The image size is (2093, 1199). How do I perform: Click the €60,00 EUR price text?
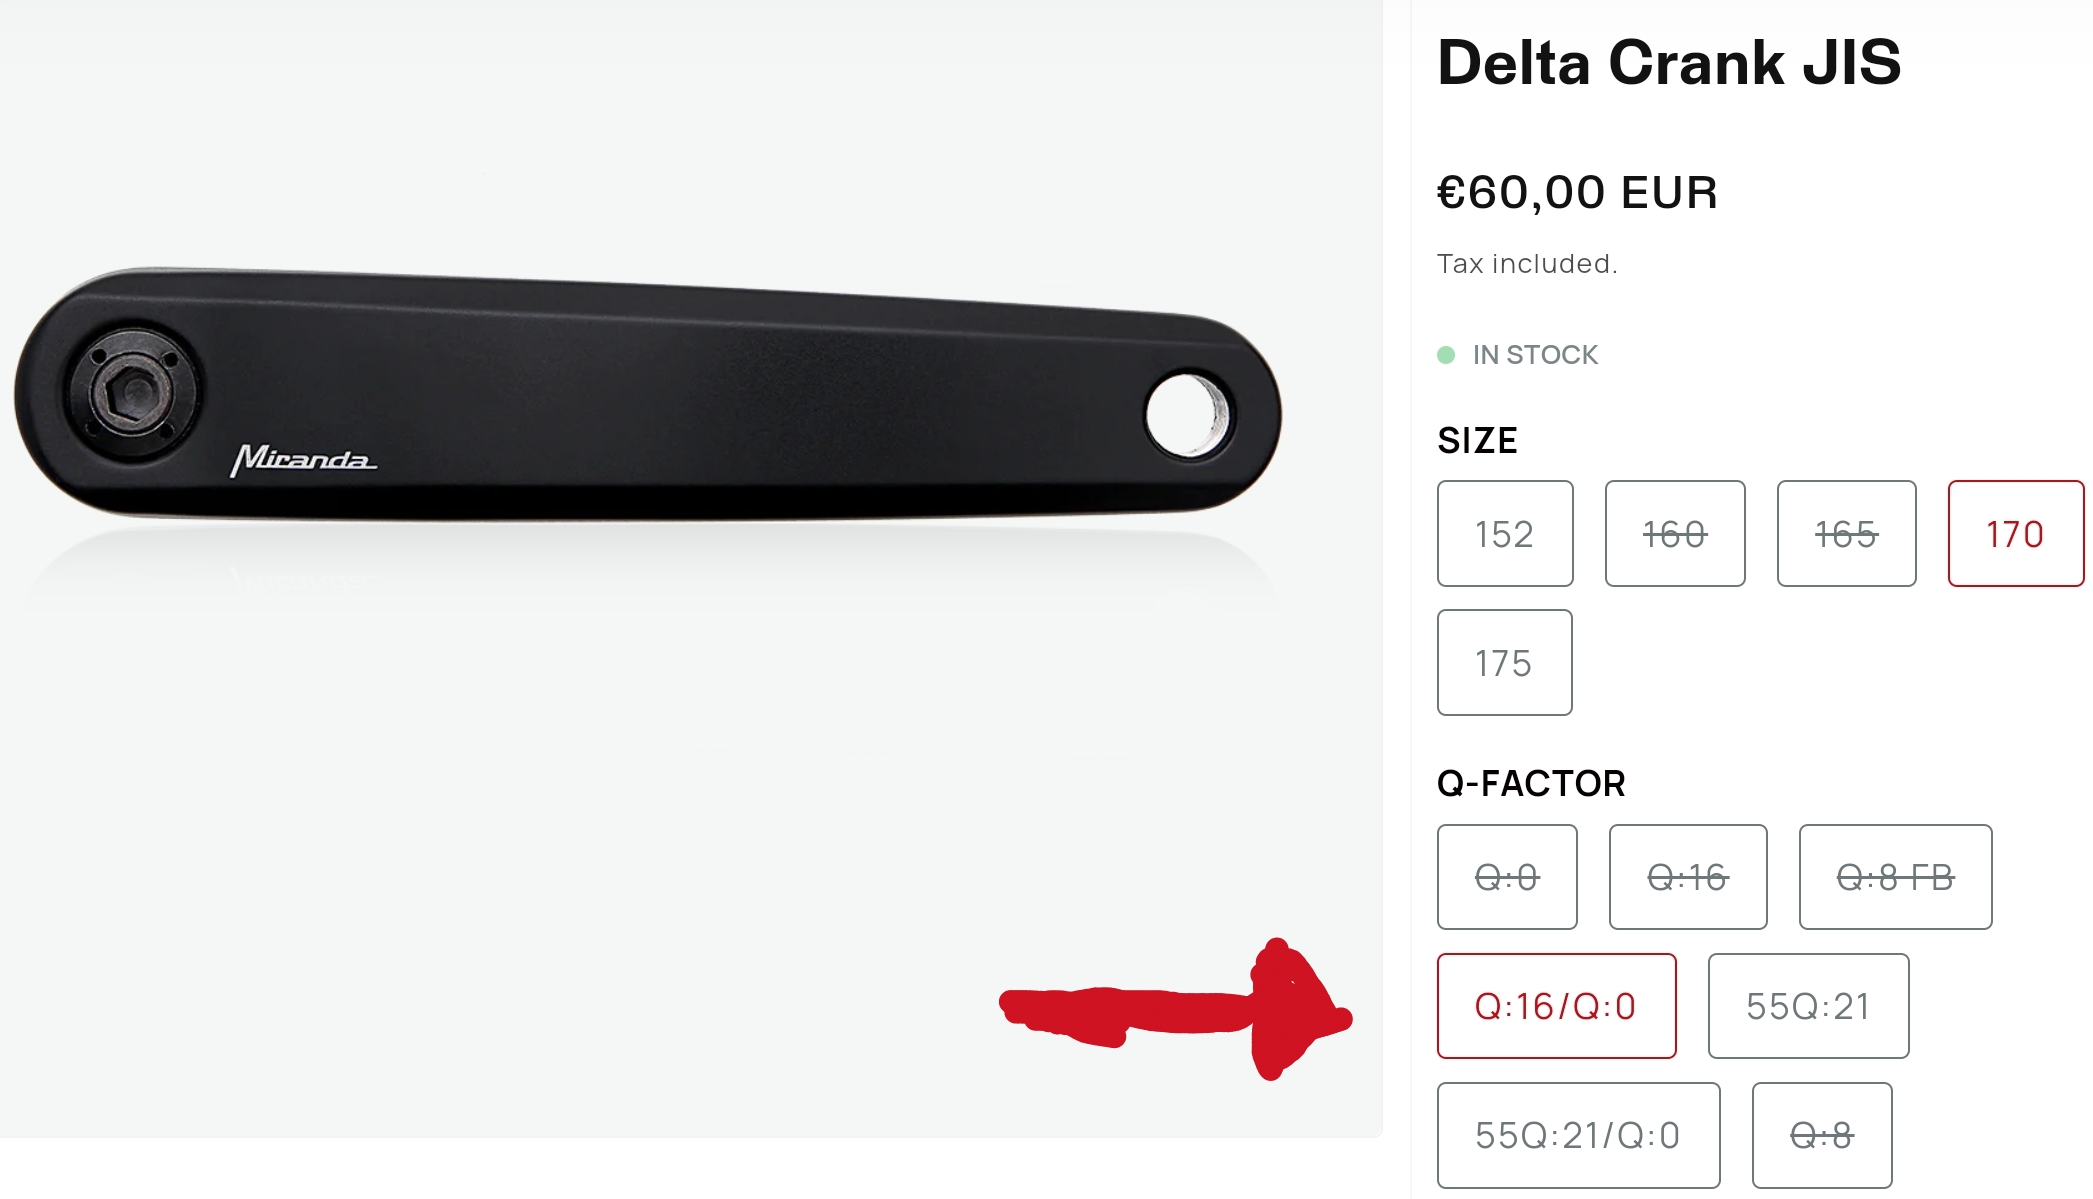point(1577,192)
